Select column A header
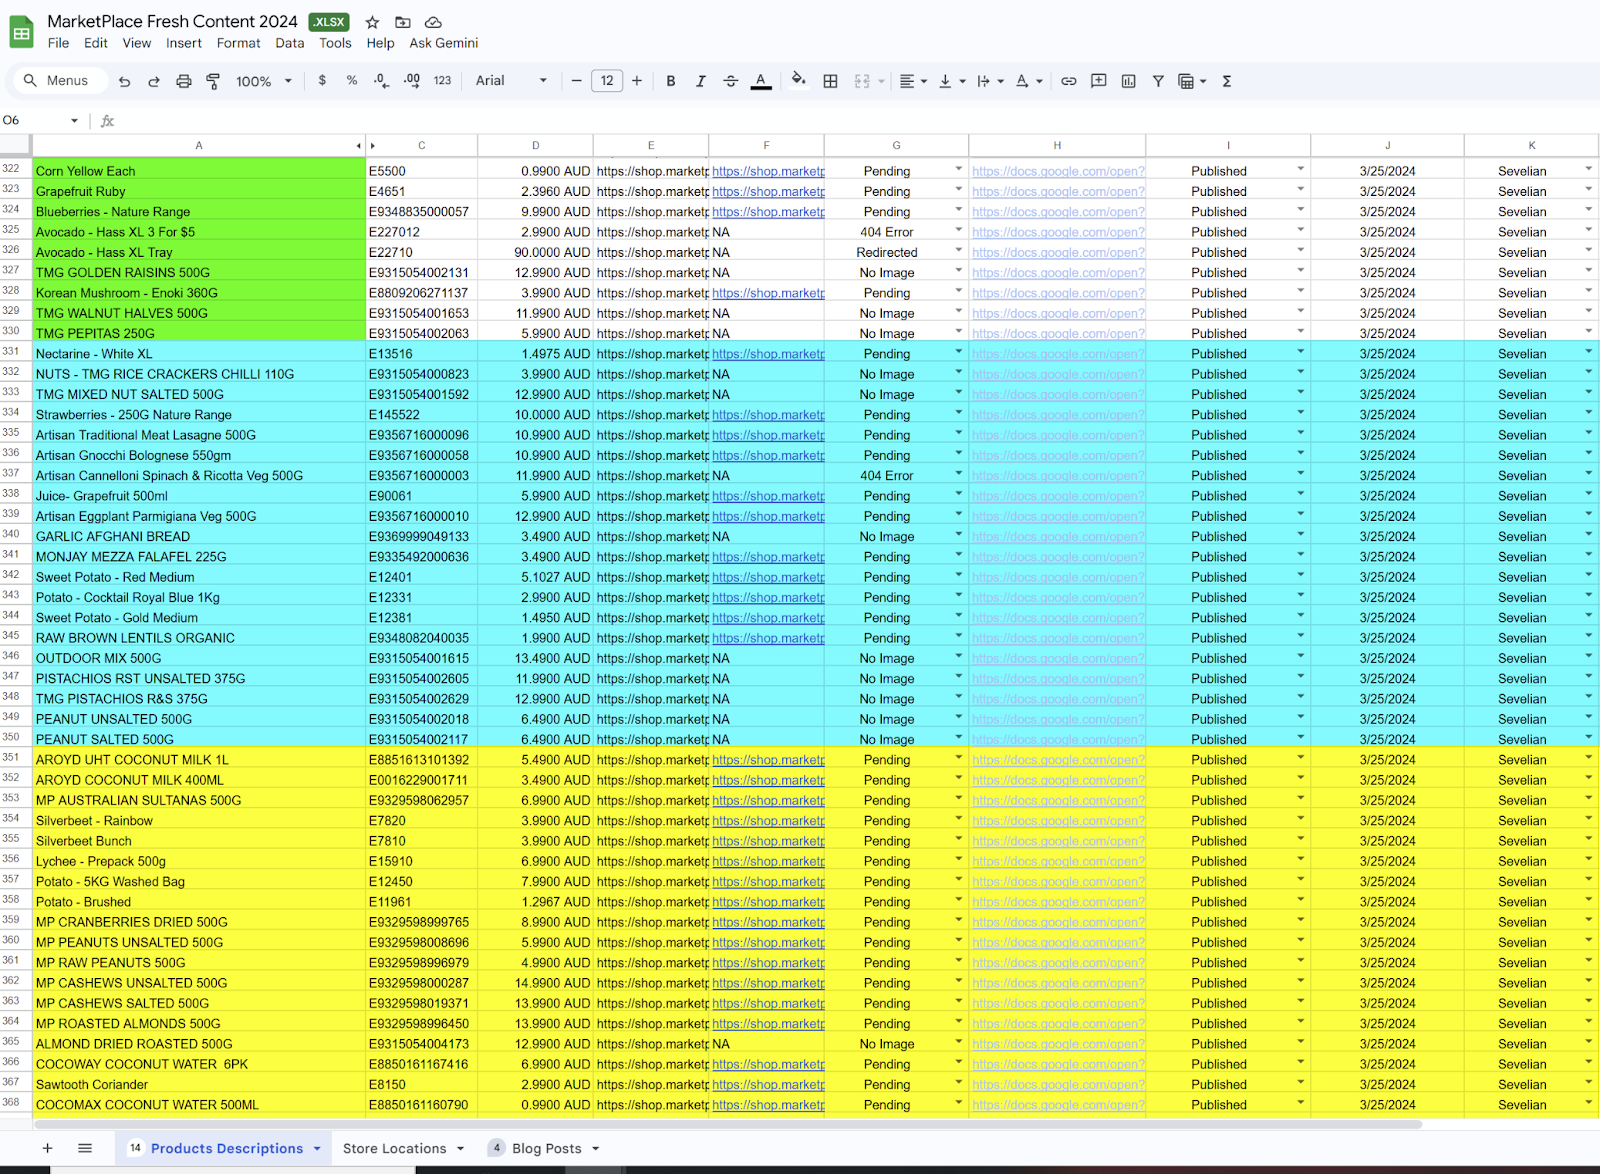The width and height of the screenshot is (1600, 1174). pyautogui.click(x=199, y=145)
